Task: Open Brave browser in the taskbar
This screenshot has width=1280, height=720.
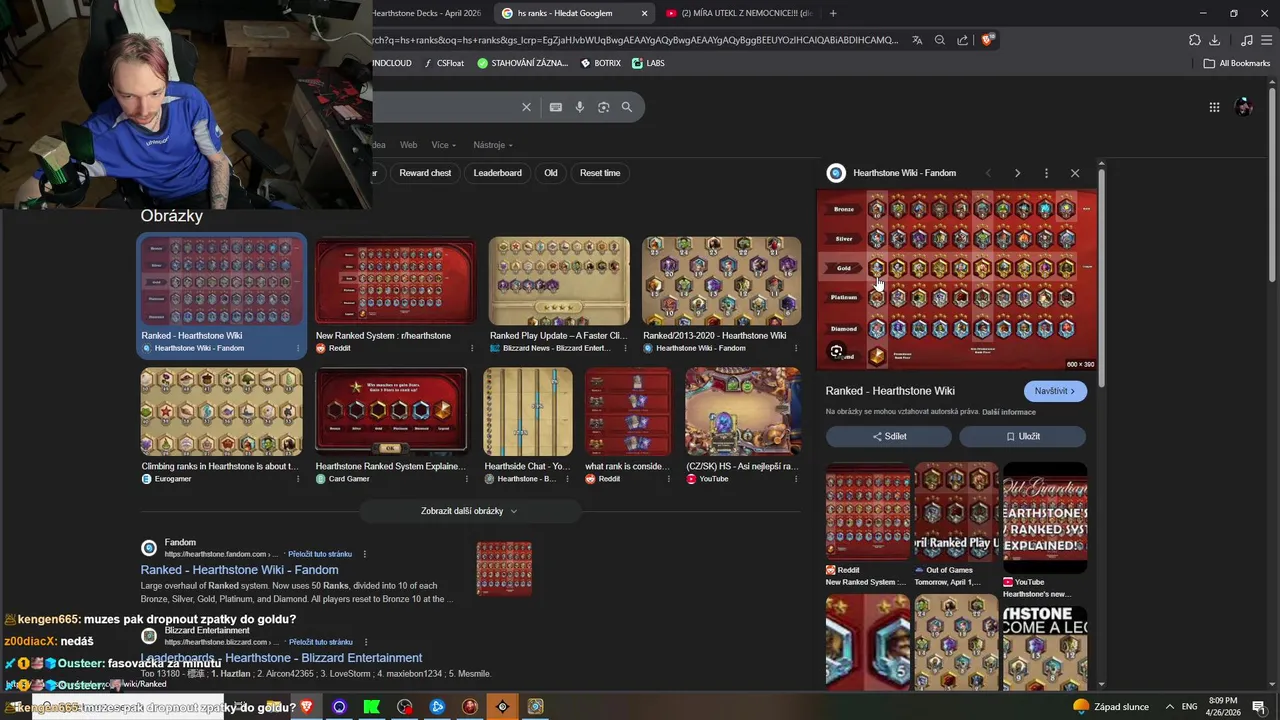Action: (x=306, y=707)
